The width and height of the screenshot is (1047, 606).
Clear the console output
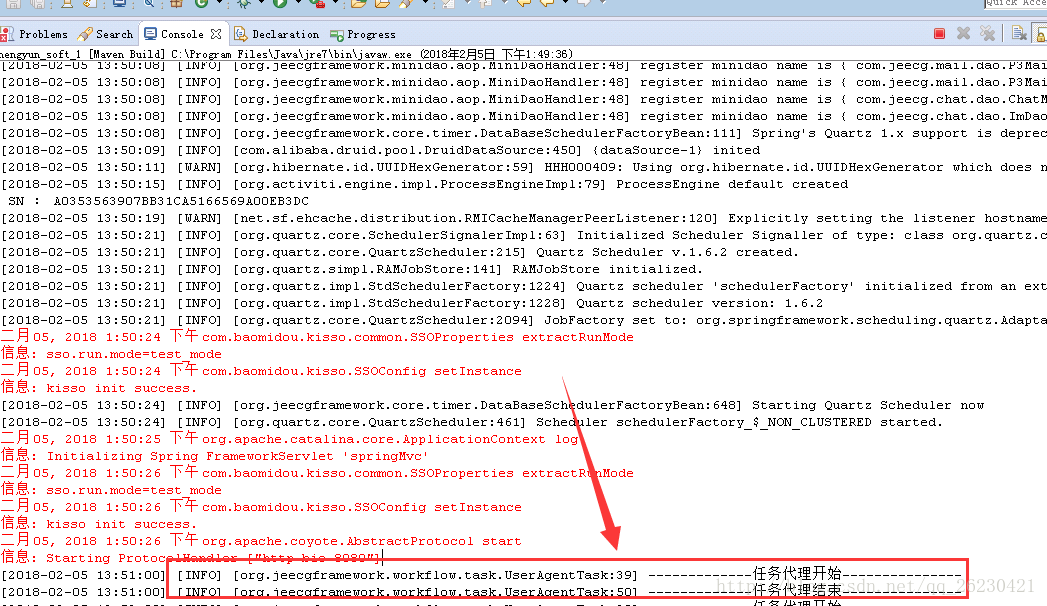pyautogui.click(x=1019, y=34)
